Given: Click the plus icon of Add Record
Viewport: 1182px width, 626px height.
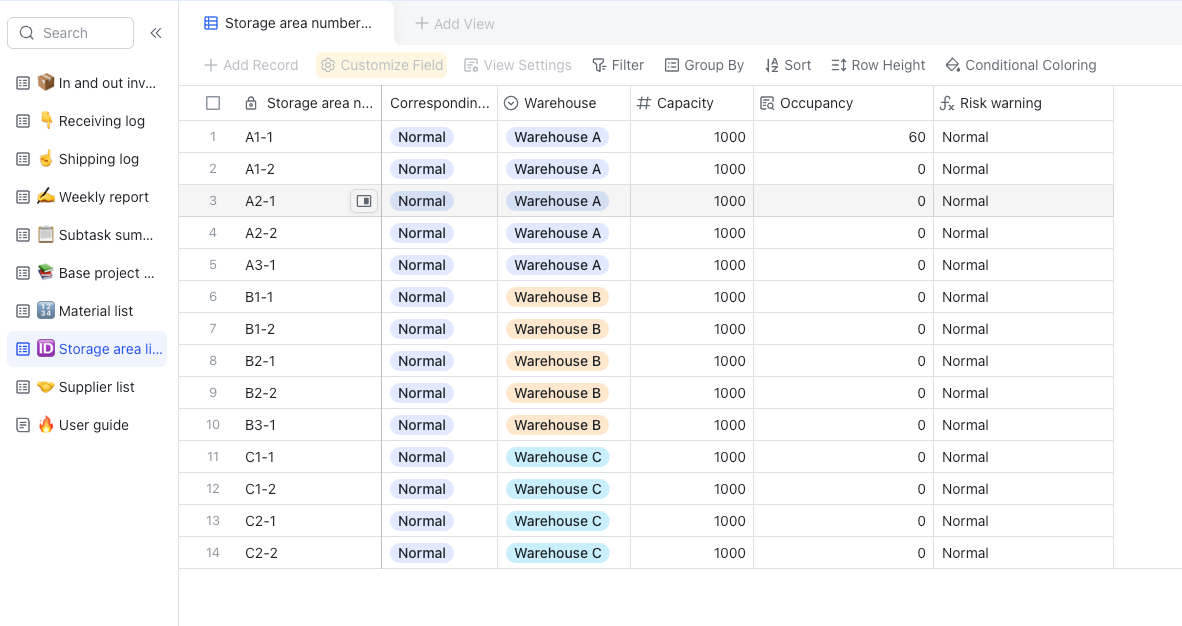Looking at the screenshot, I should pyautogui.click(x=211, y=65).
